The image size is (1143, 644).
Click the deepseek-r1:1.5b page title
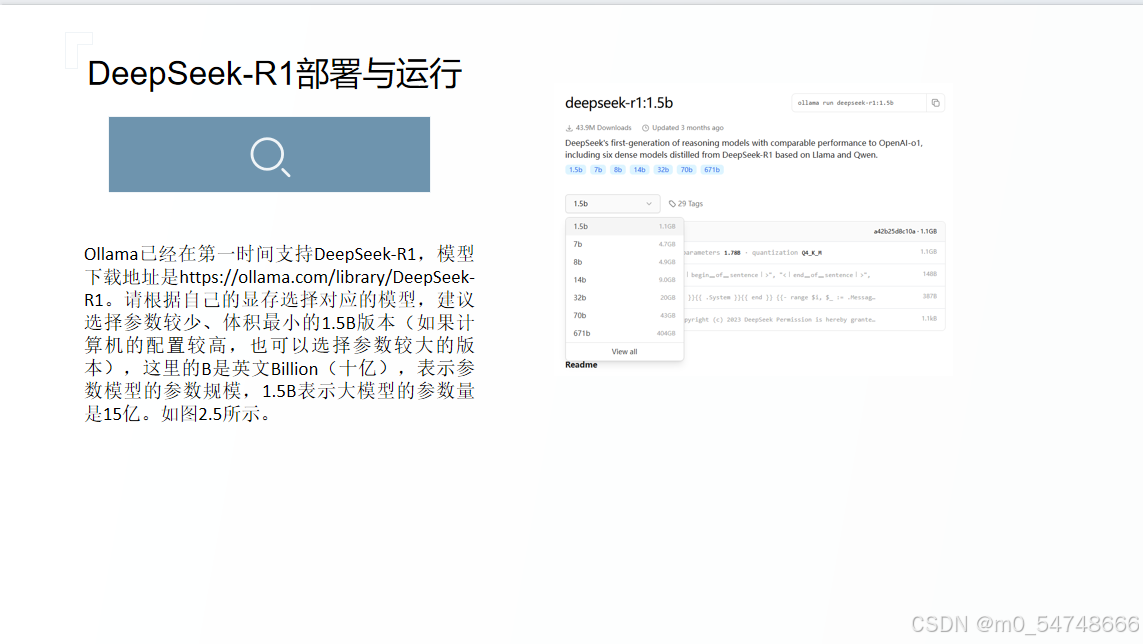[619, 103]
